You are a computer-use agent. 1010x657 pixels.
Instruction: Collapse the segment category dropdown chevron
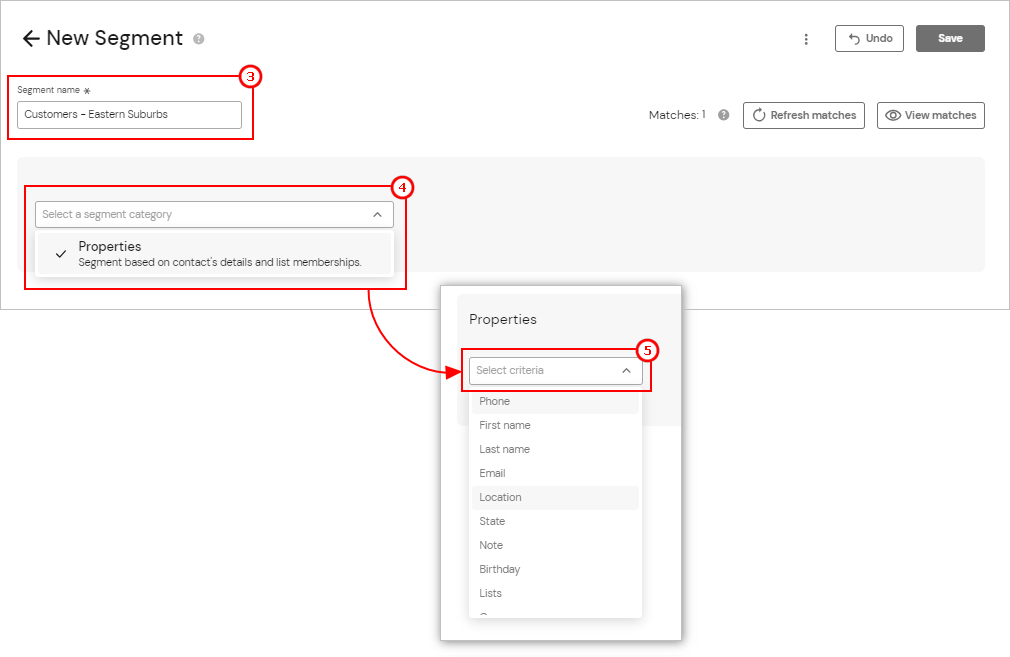(x=378, y=213)
